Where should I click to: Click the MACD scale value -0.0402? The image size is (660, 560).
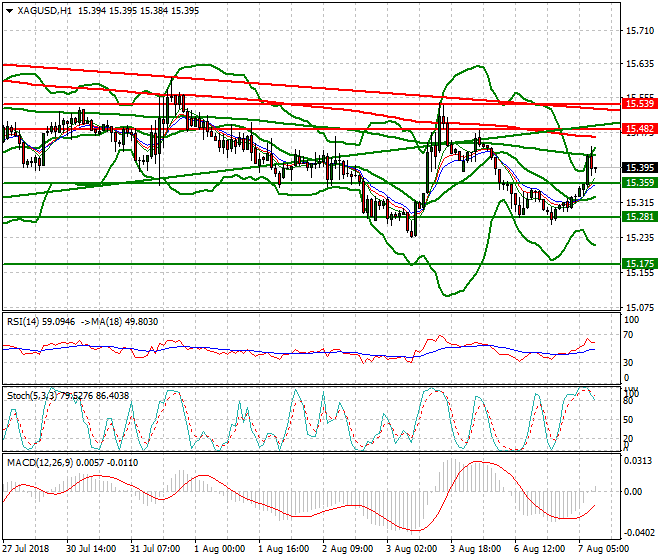tap(639, 533)
